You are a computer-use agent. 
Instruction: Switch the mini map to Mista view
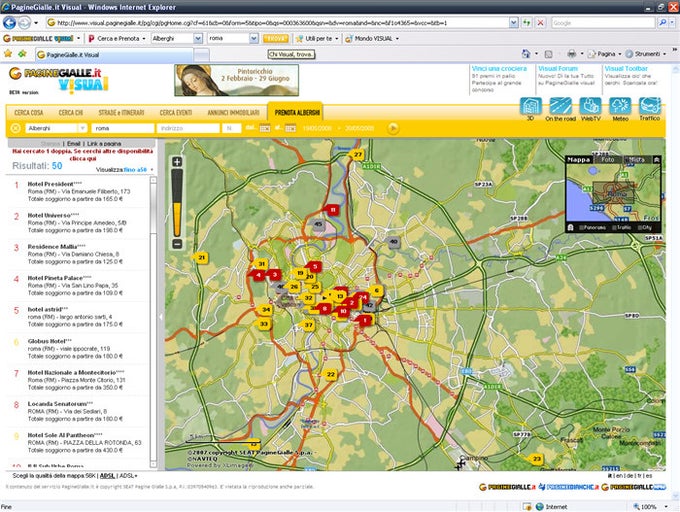(x=636, y=160)
